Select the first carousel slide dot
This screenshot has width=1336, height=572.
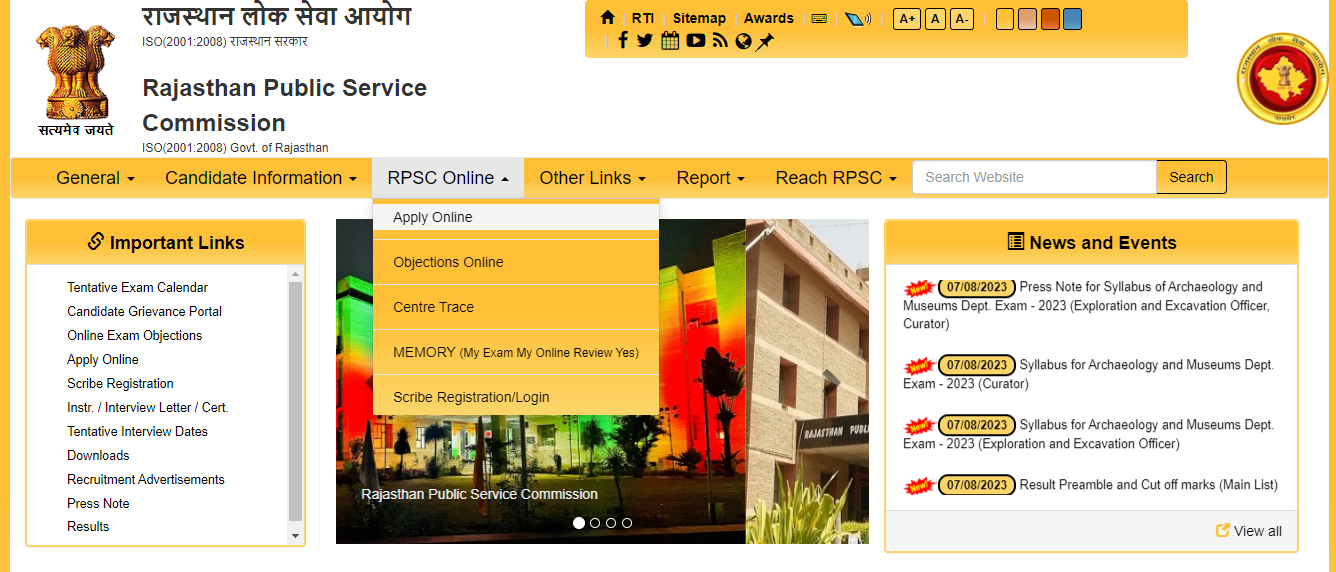pyautogui.click(x=578, y=522)
